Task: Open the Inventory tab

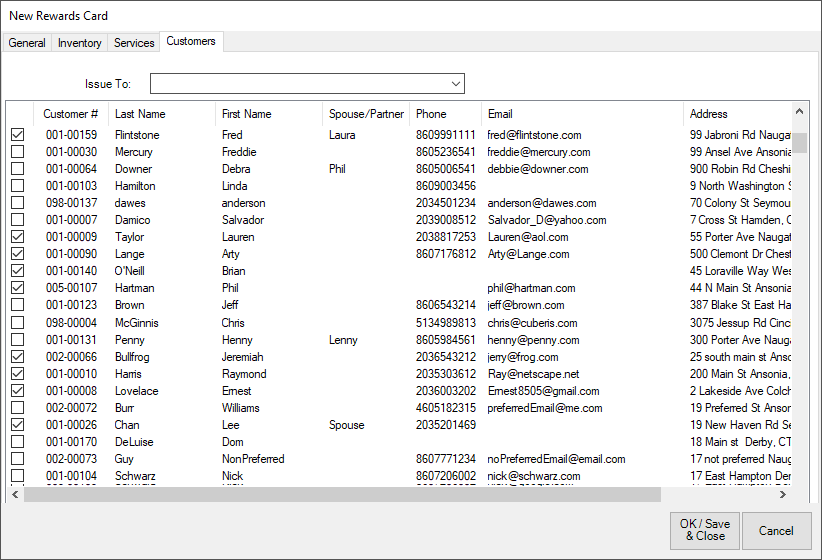Action: [x=80, y=43]
